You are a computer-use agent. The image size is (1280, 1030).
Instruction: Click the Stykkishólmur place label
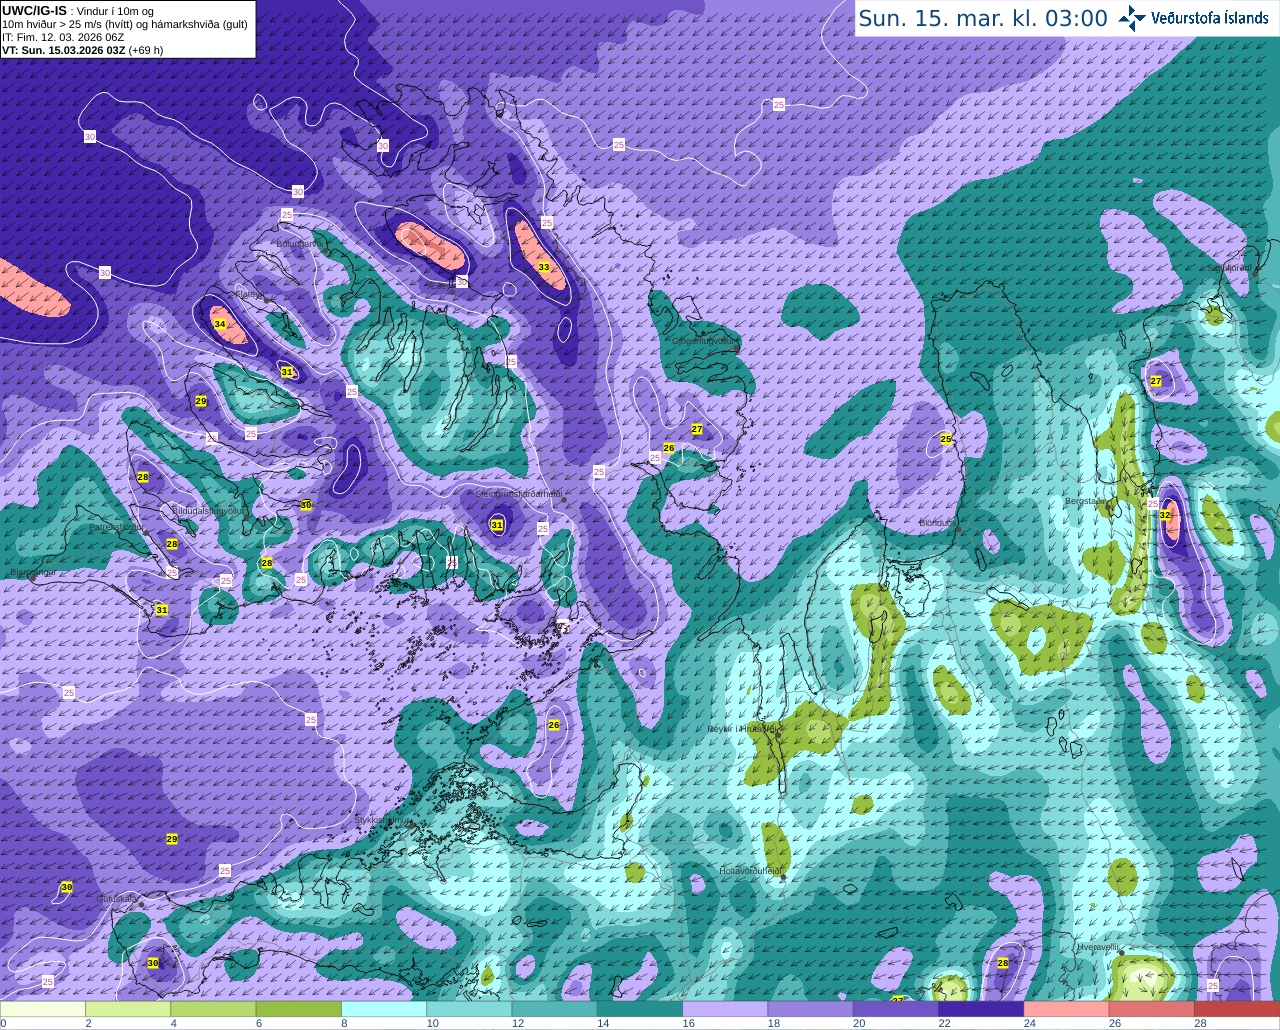pos(382,820)
